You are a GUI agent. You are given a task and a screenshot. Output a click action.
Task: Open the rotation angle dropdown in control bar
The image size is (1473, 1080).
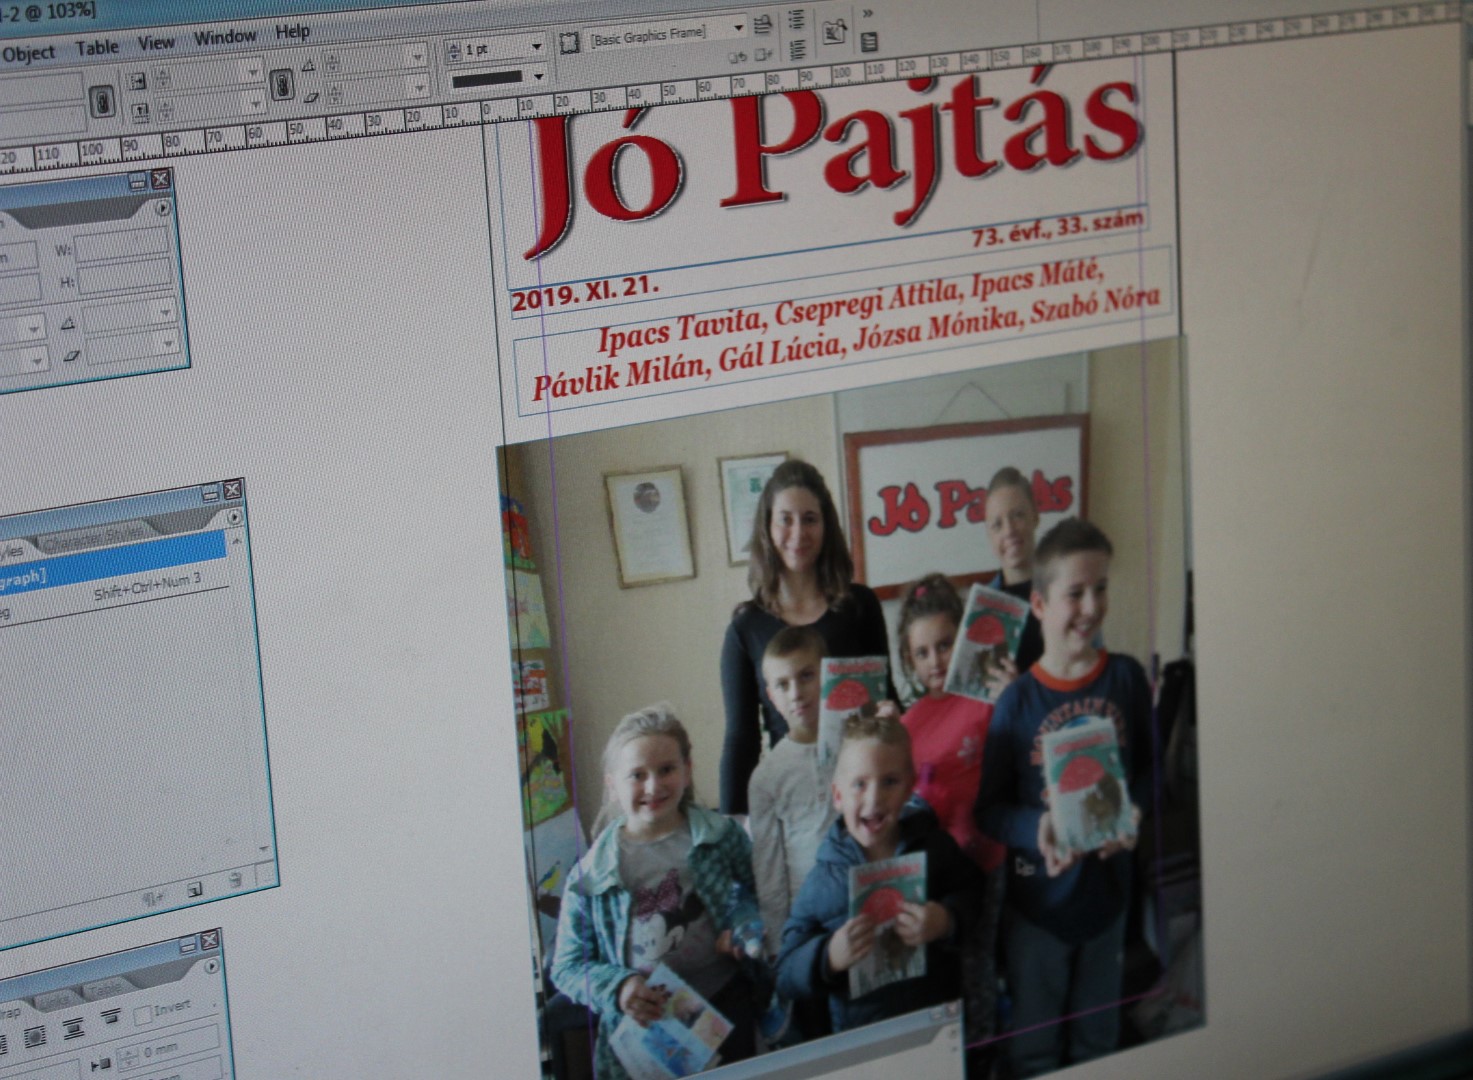418,58
